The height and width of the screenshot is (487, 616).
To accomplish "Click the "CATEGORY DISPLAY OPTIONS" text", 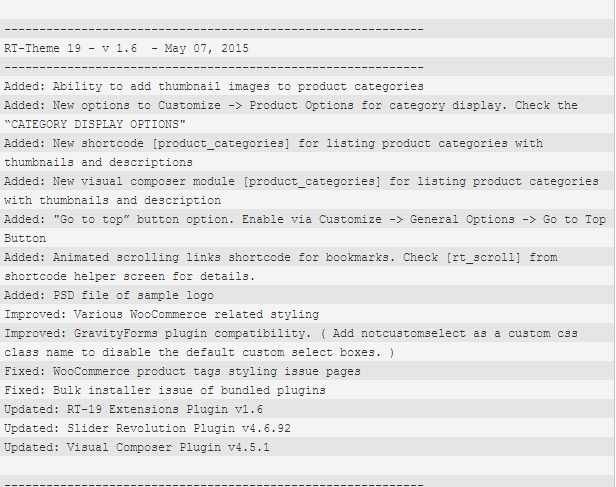I will tap(95, 124).
